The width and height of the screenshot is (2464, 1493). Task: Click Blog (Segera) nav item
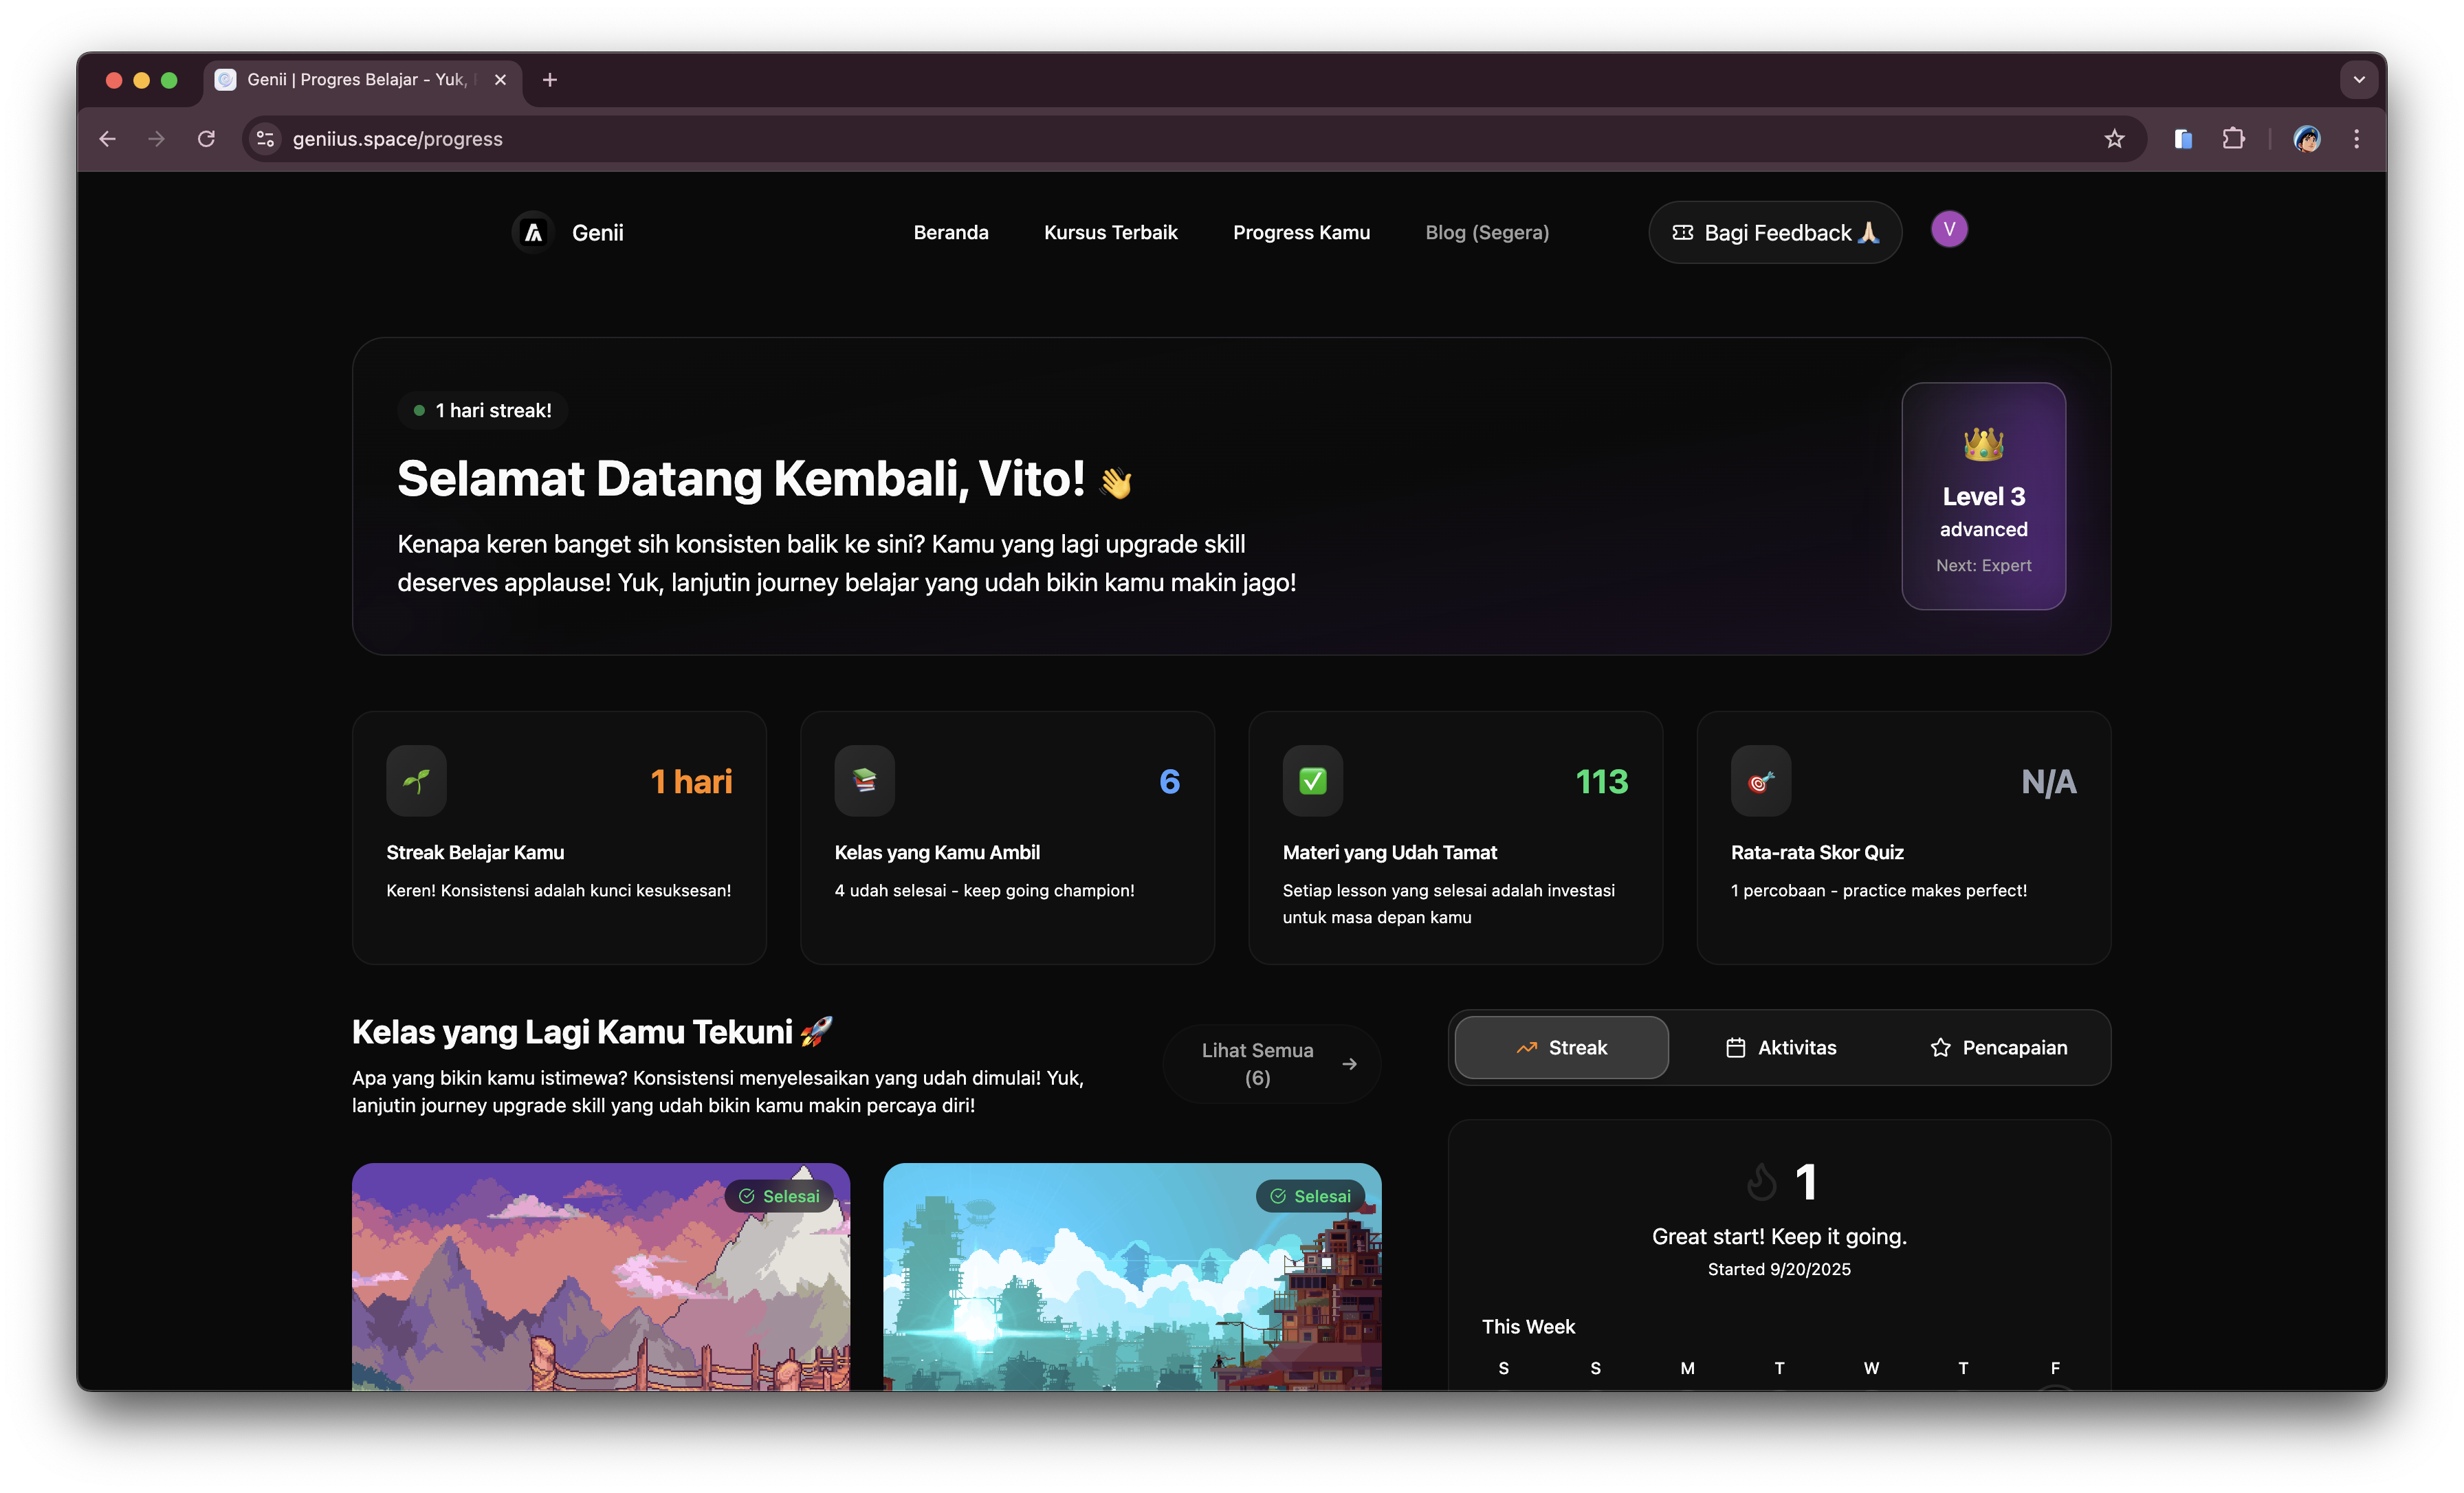[1486, 232]
